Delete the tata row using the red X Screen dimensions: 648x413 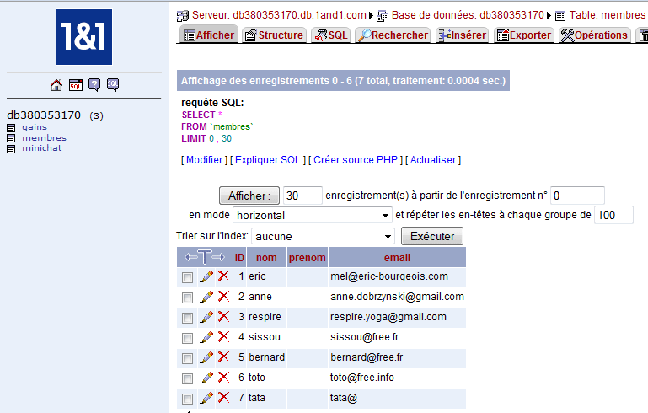[x=223, y=398]
